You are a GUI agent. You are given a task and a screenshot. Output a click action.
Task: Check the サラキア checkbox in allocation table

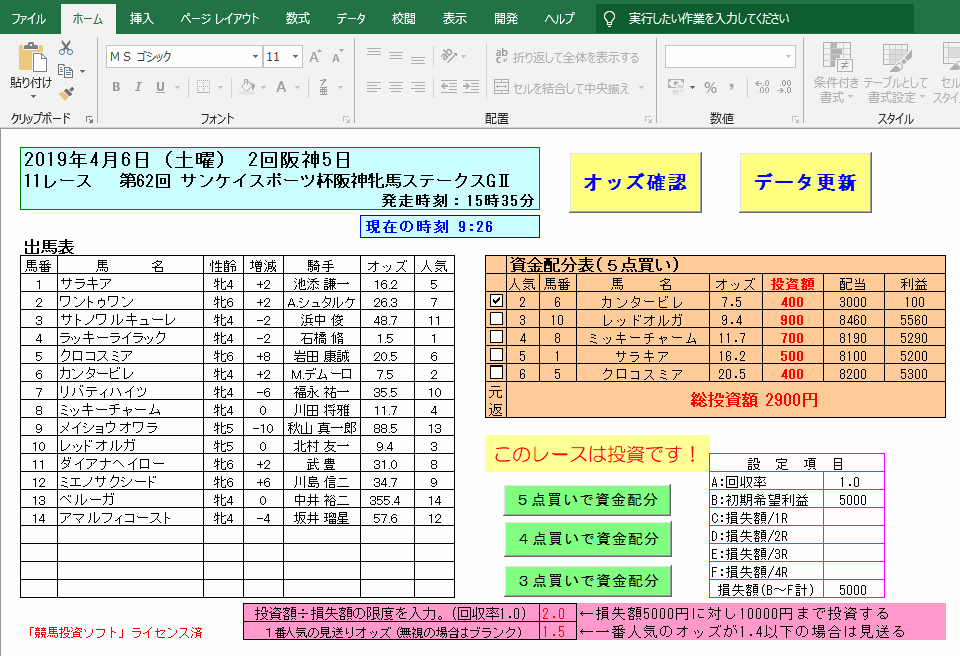(x=497, y=354)
